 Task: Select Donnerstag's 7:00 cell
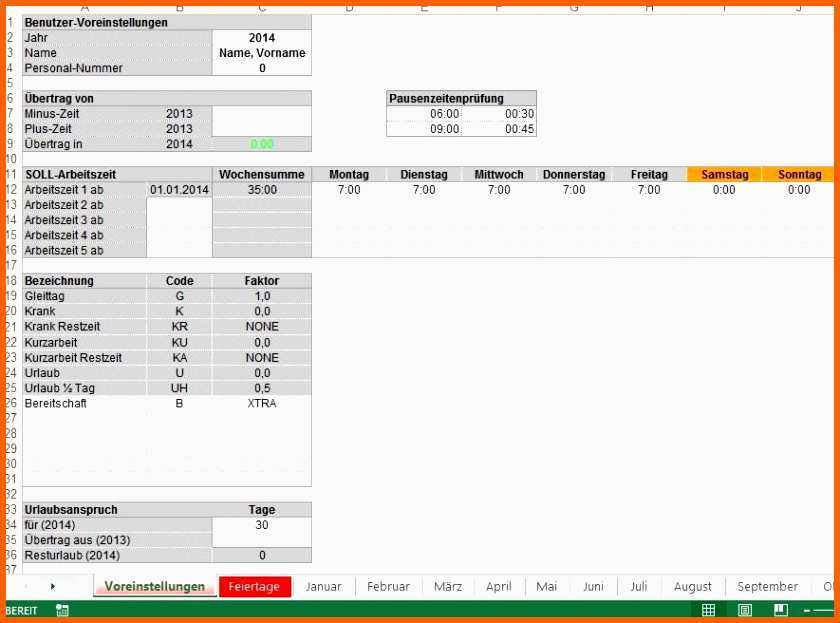coord(574,190)
